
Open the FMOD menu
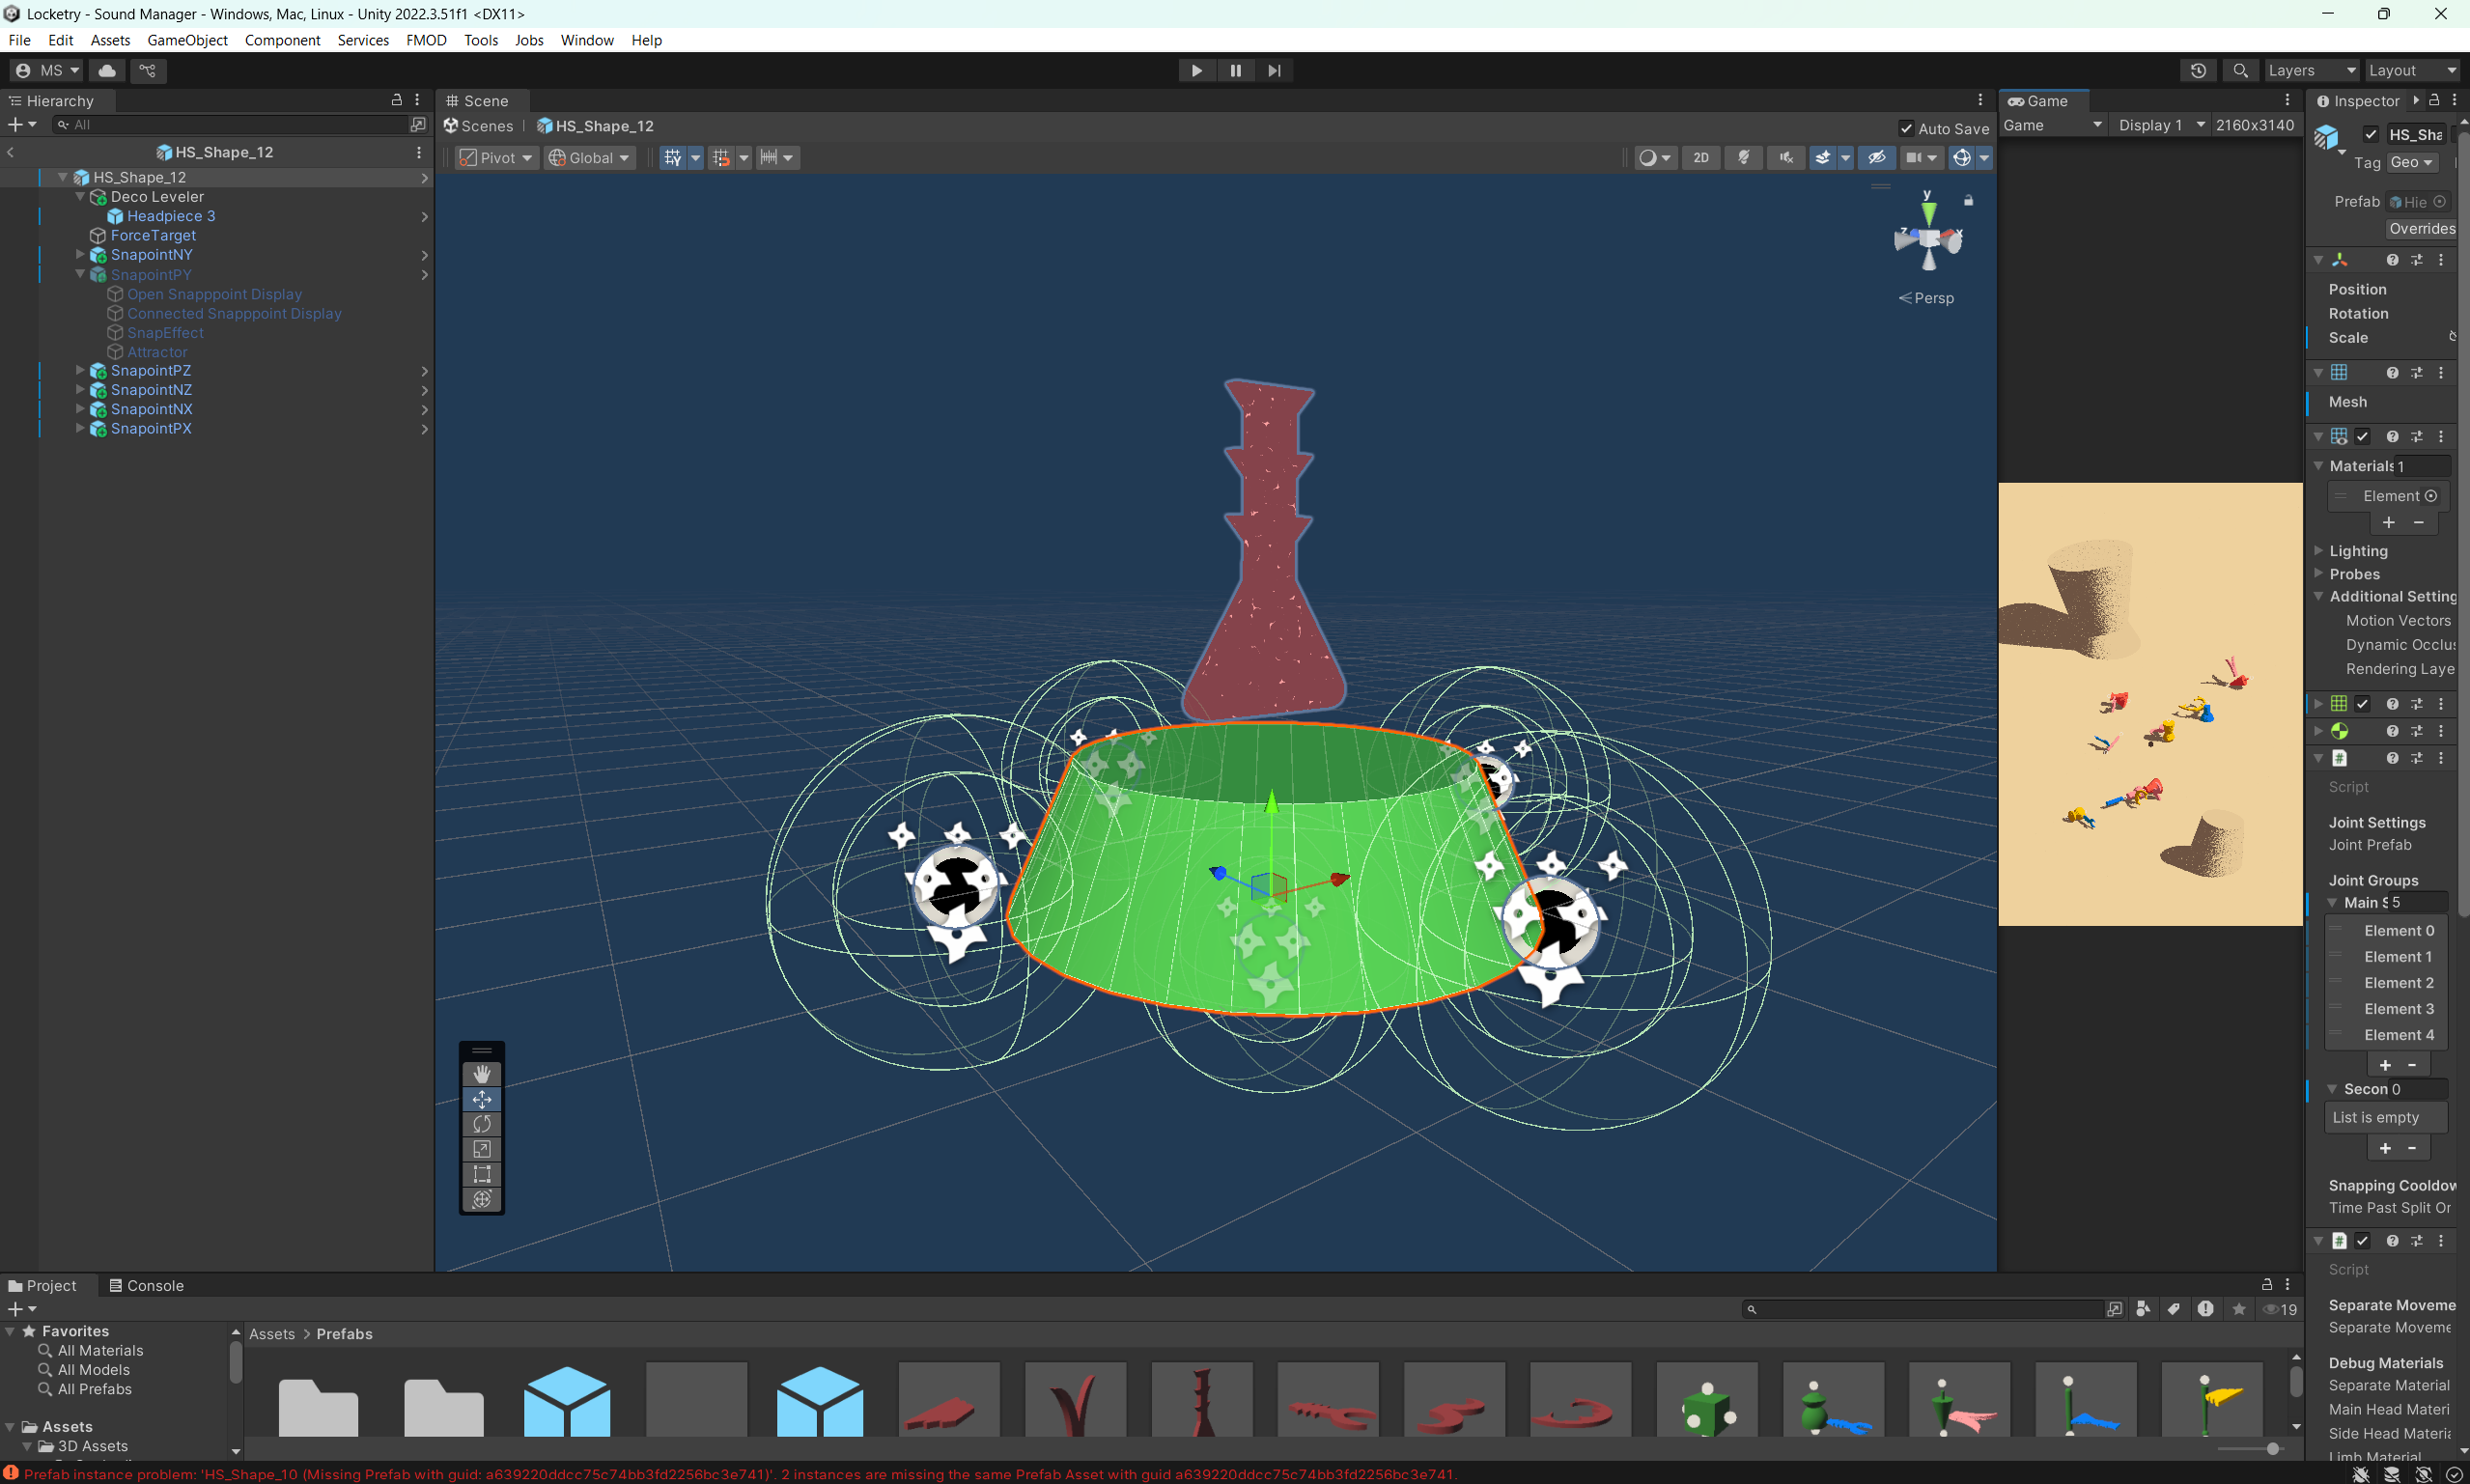pos(426,40)
